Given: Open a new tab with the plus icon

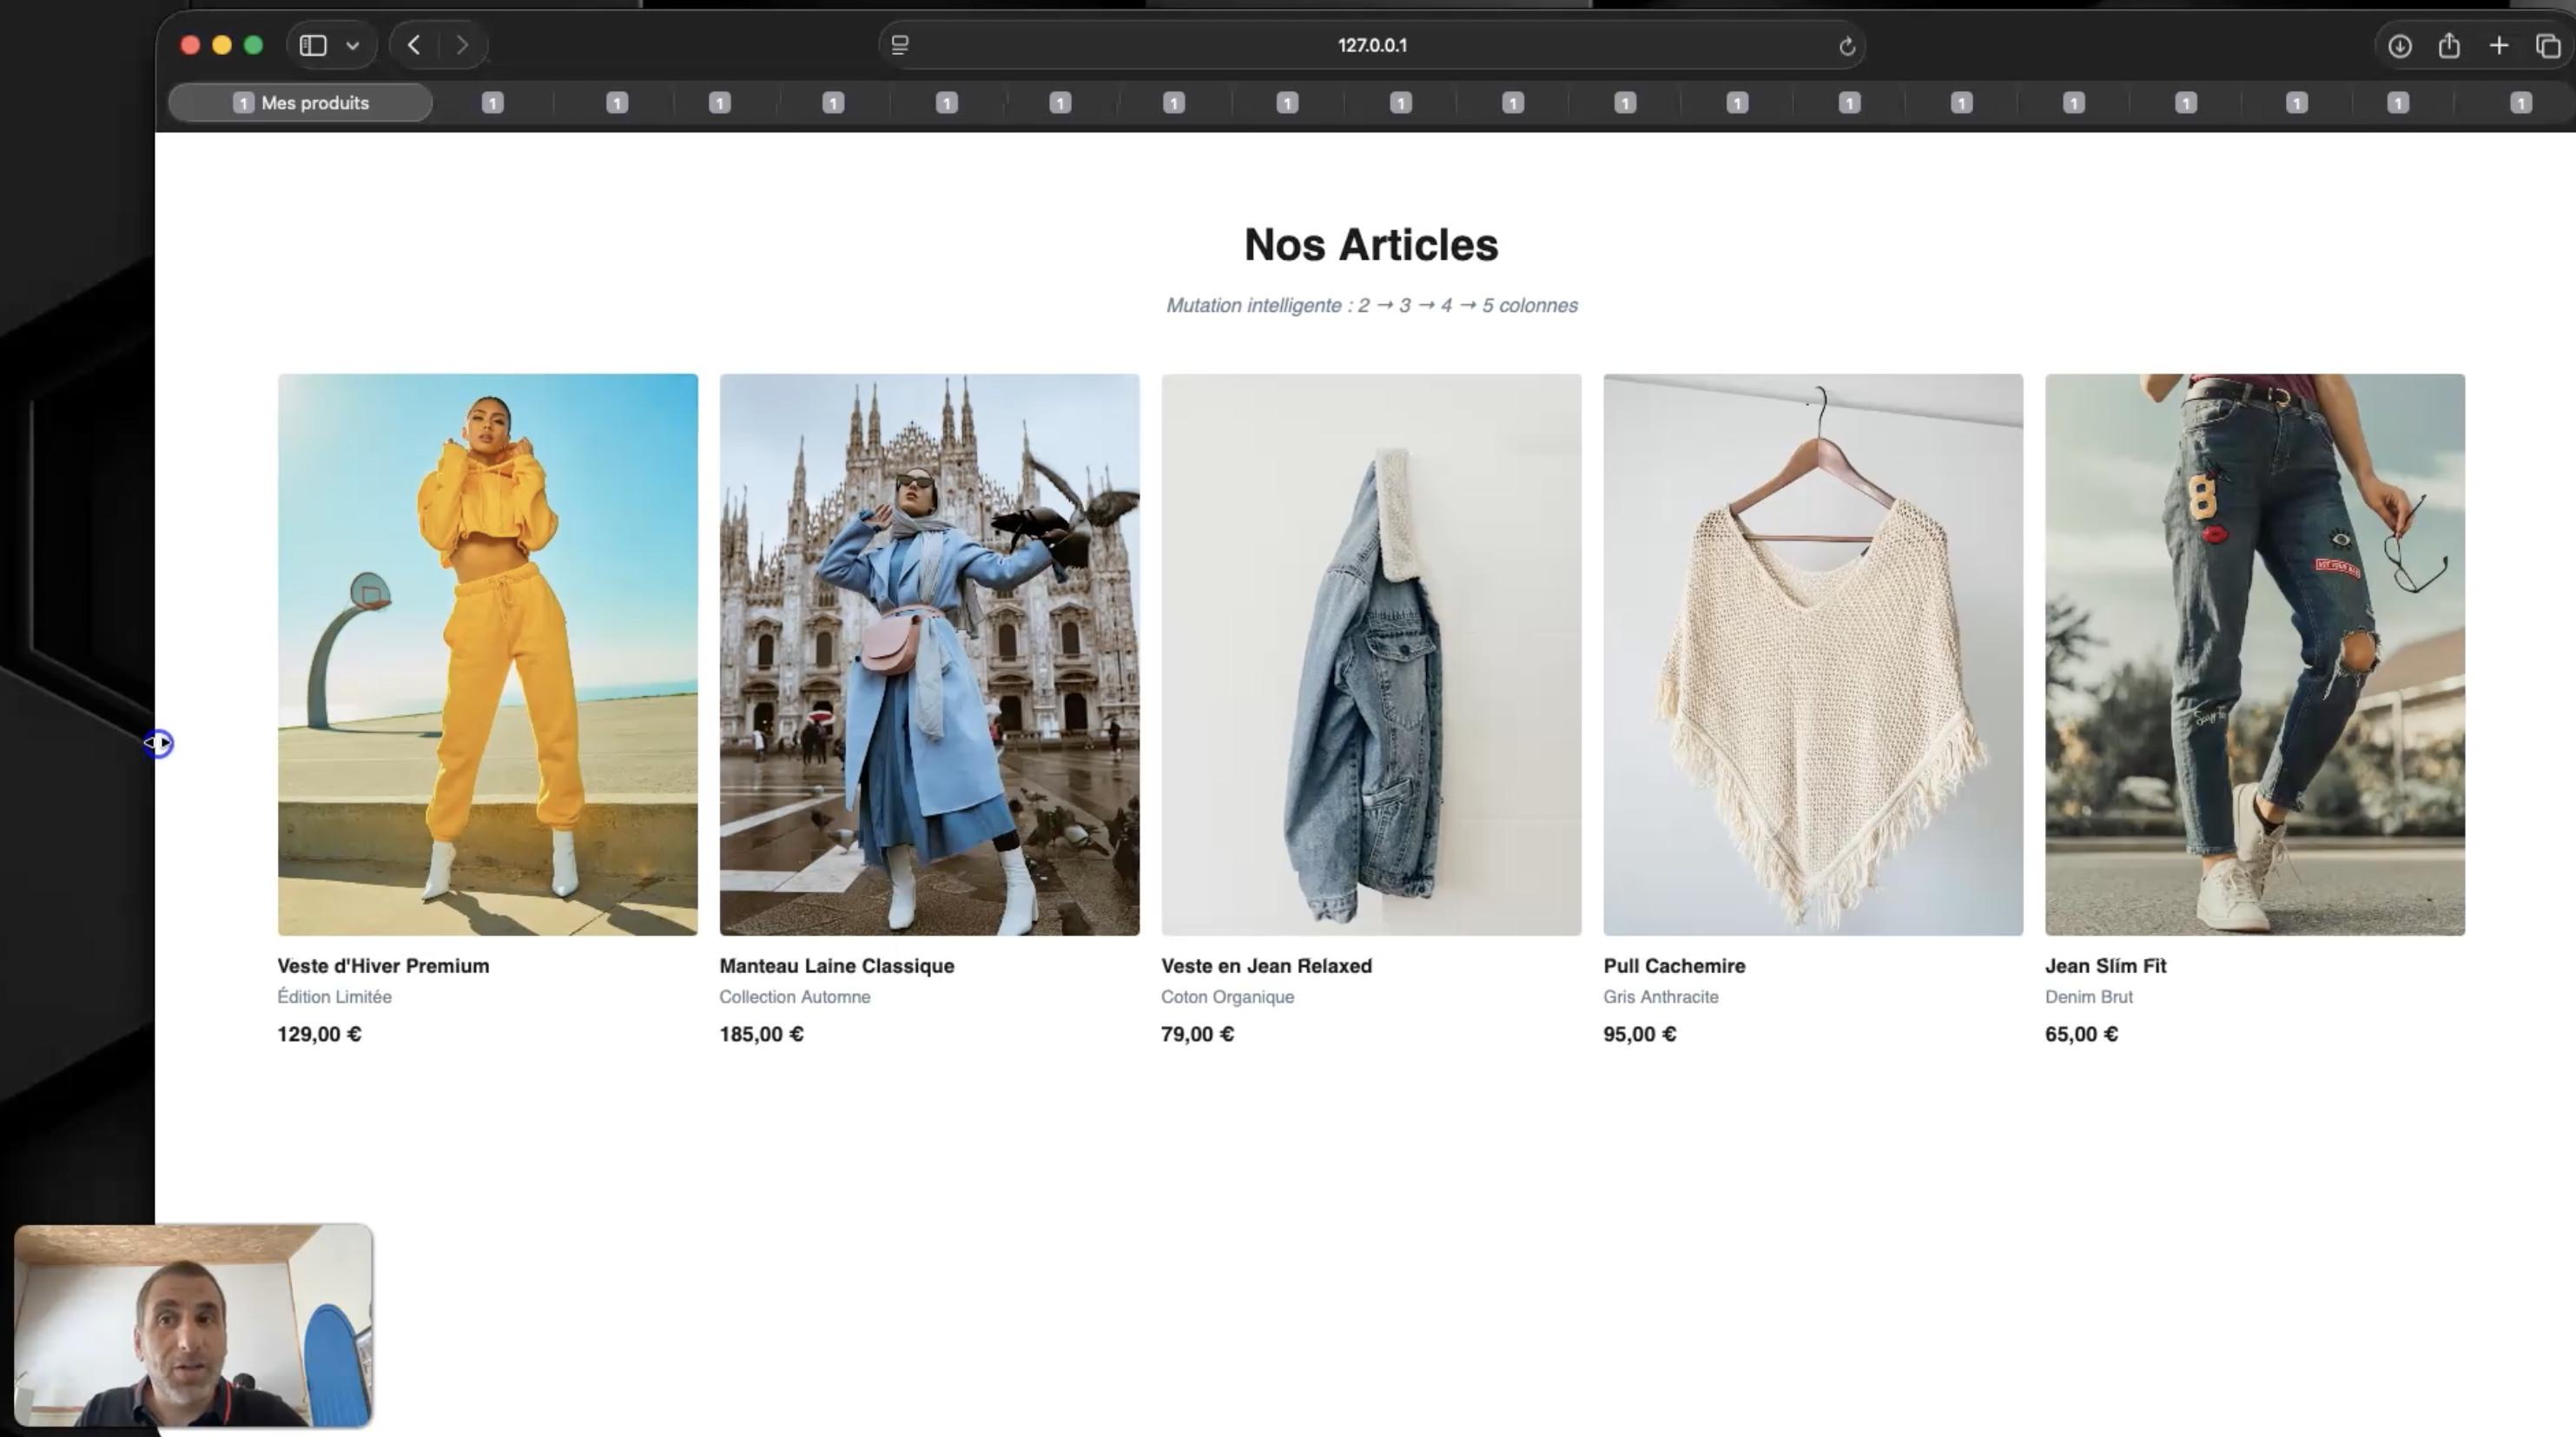Looking at the screenshot, I should coord(2498,46).
